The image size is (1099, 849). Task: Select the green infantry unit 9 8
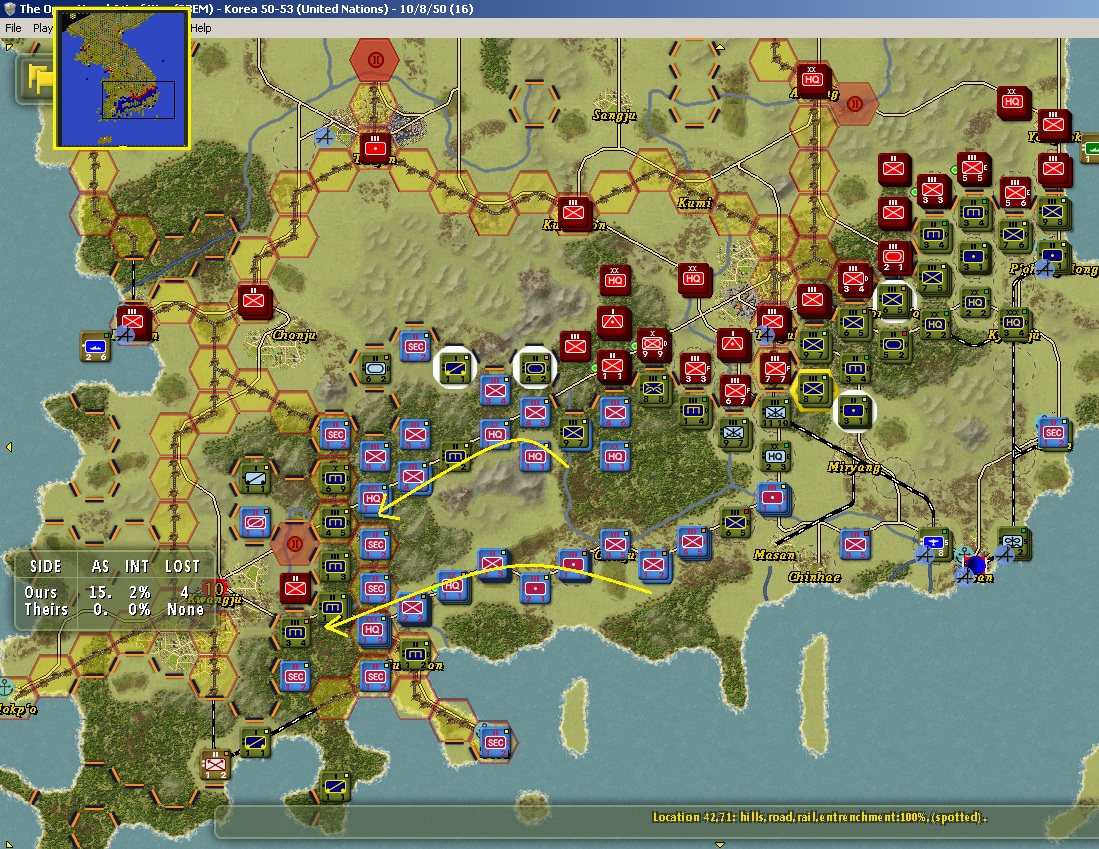coord(1052,212)
